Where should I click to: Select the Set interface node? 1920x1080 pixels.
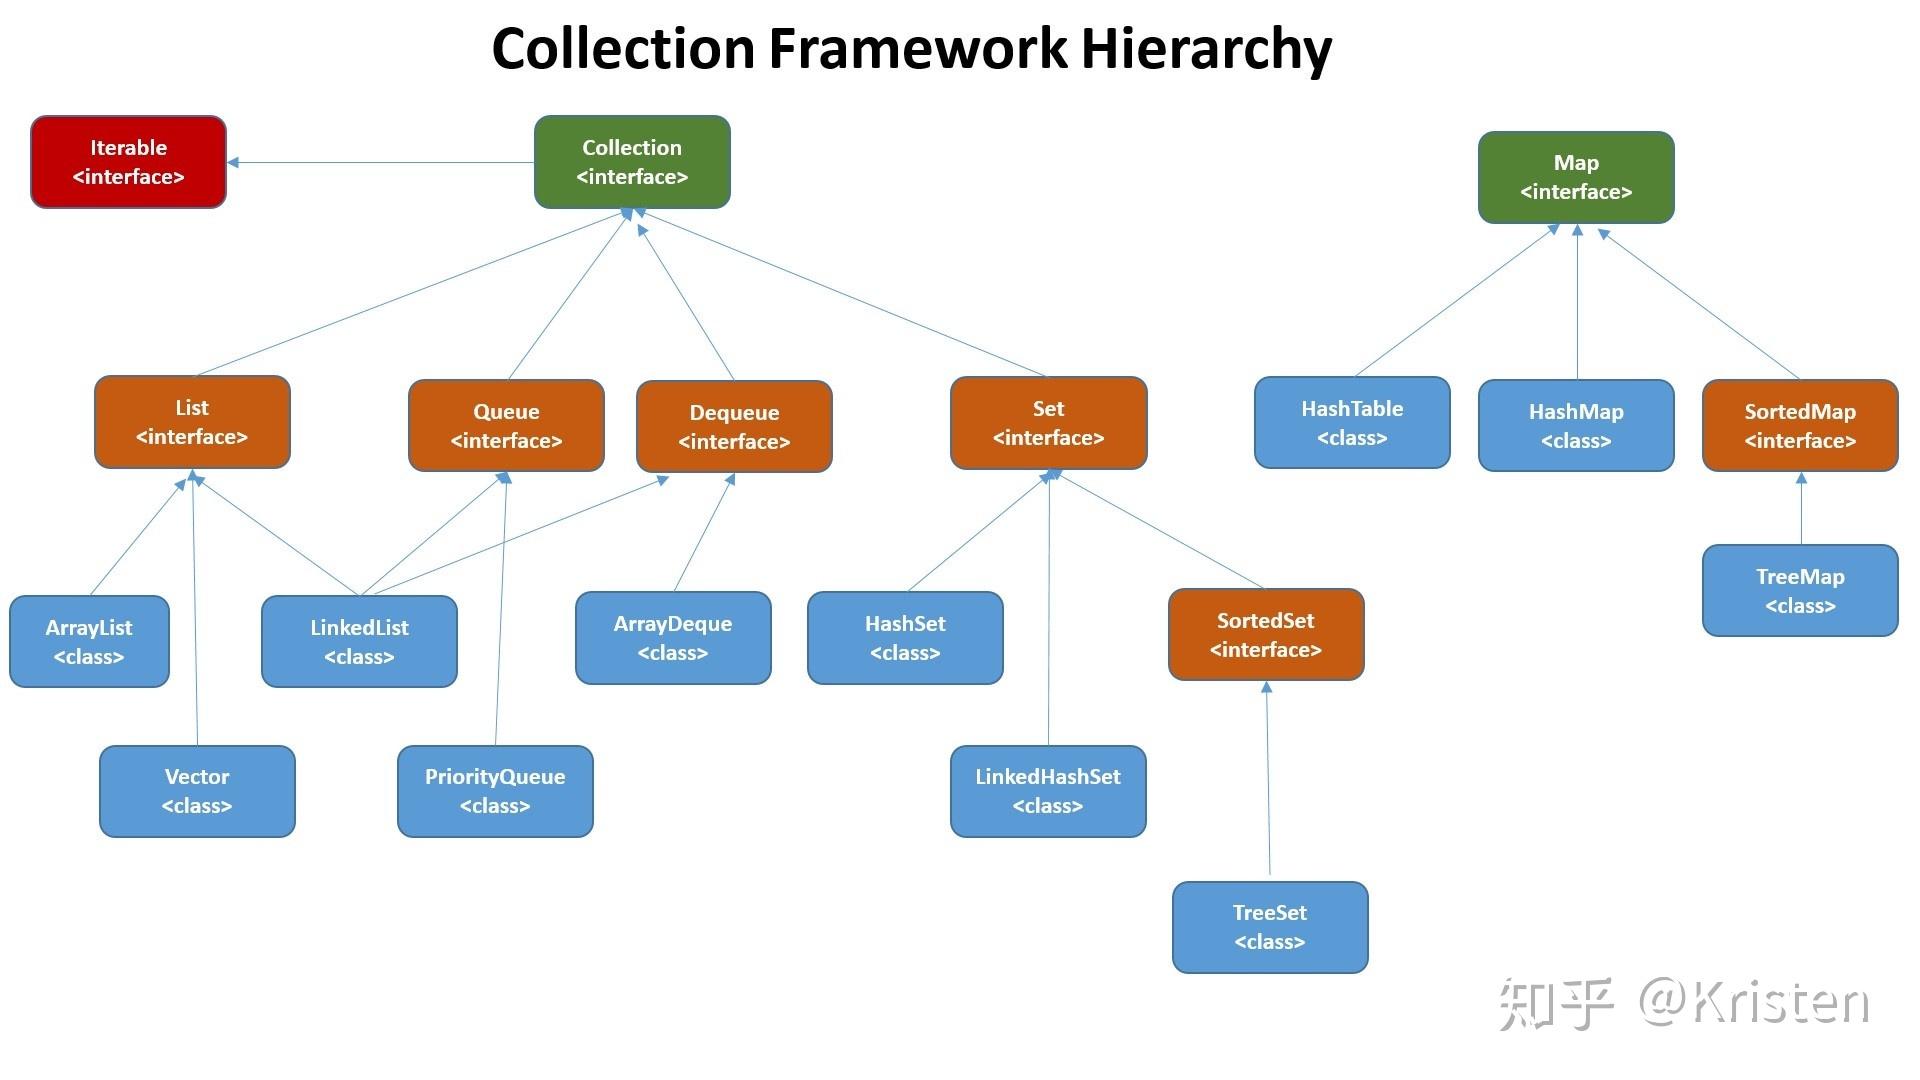click(x=1035, y=425)
